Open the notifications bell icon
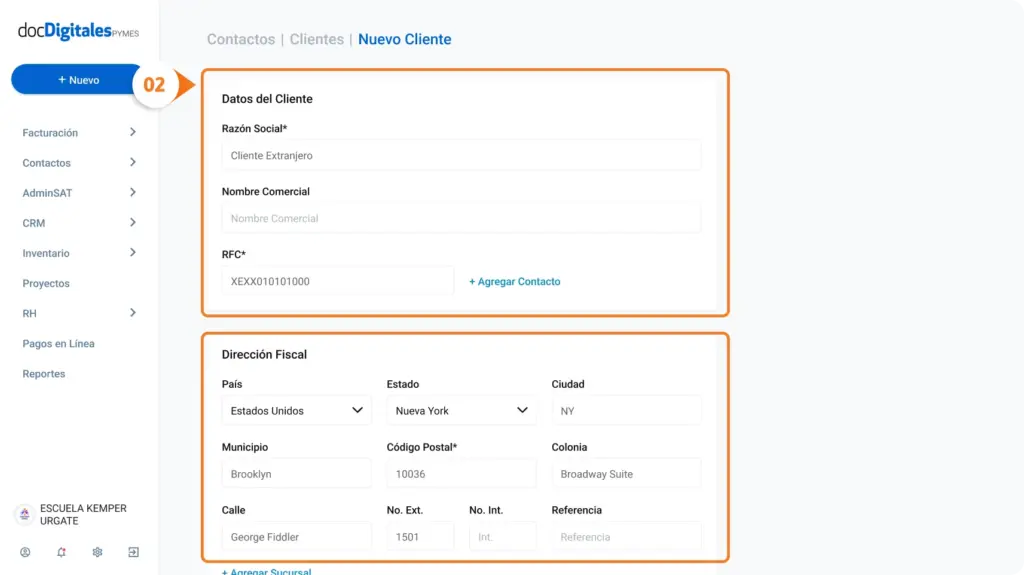This screenshot has height=575, width=1024. point(61,552)
